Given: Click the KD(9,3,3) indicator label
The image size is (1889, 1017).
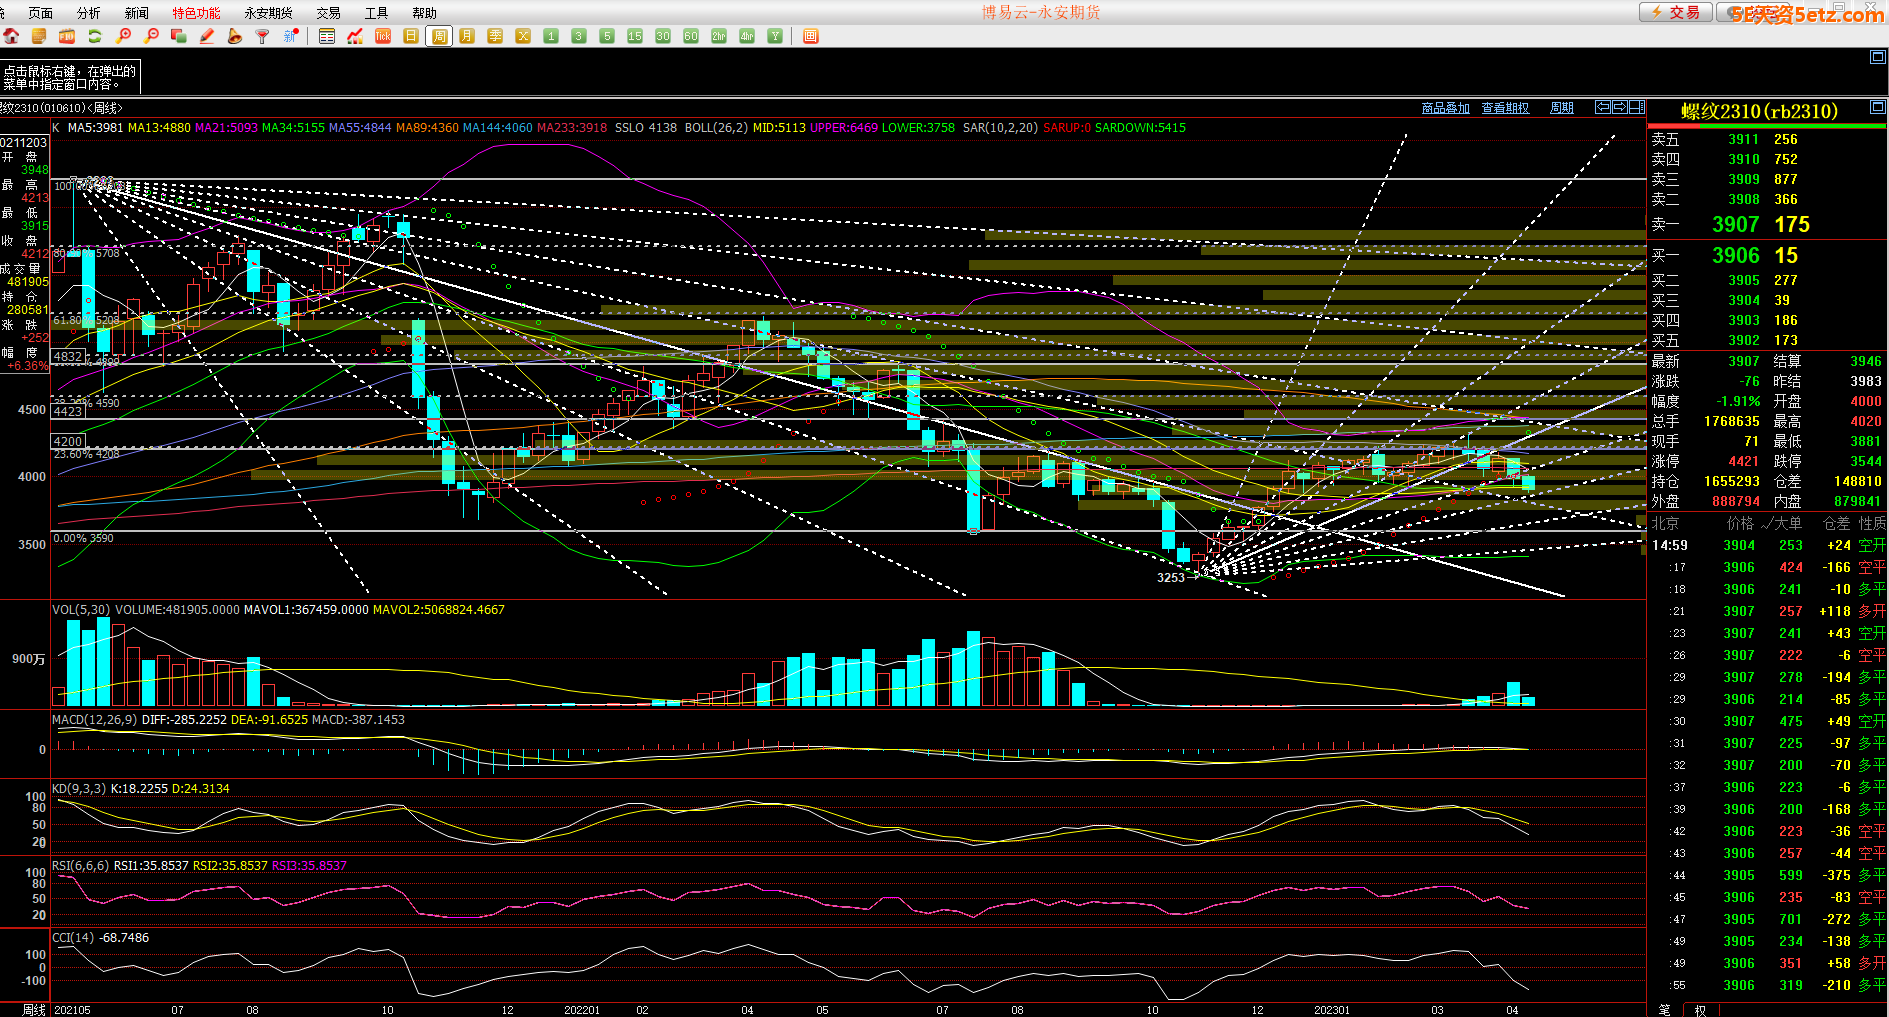Looking at the screenshot, I should point(79,789).
